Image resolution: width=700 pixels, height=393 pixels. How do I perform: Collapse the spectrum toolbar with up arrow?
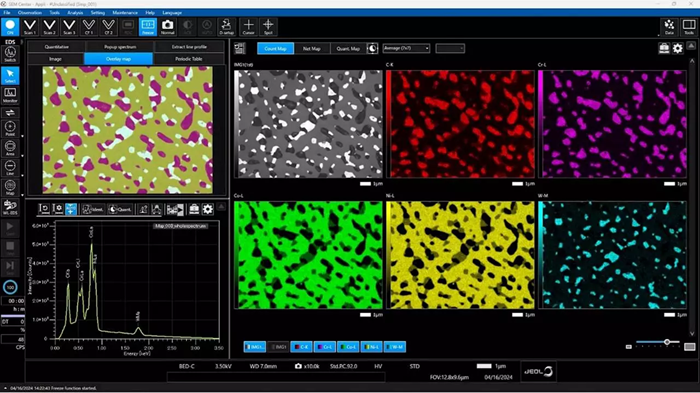click(x=221, y=207)
